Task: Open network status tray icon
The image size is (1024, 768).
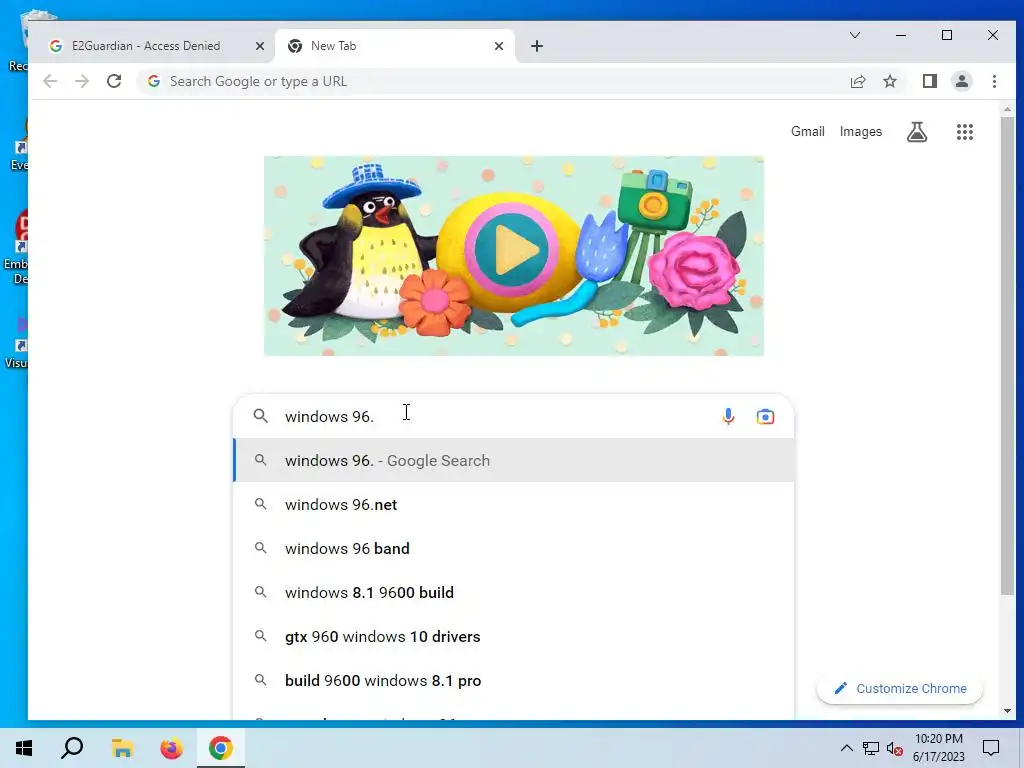Action: coord(871,748)
